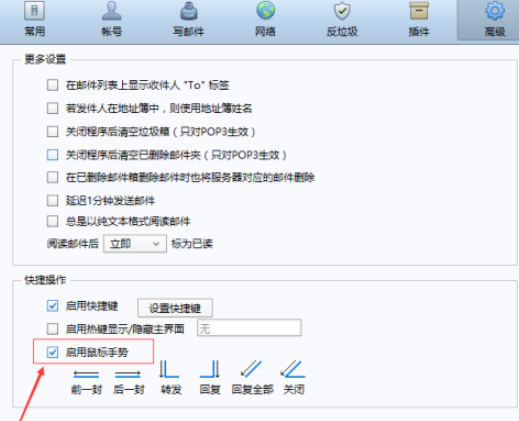Click the 回复全部 gesture label
This screenshot has width=519, height=421.
(252, 389)
